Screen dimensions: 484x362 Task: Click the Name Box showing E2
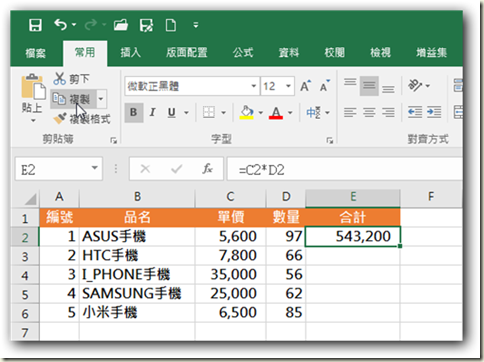click(59, 169)
